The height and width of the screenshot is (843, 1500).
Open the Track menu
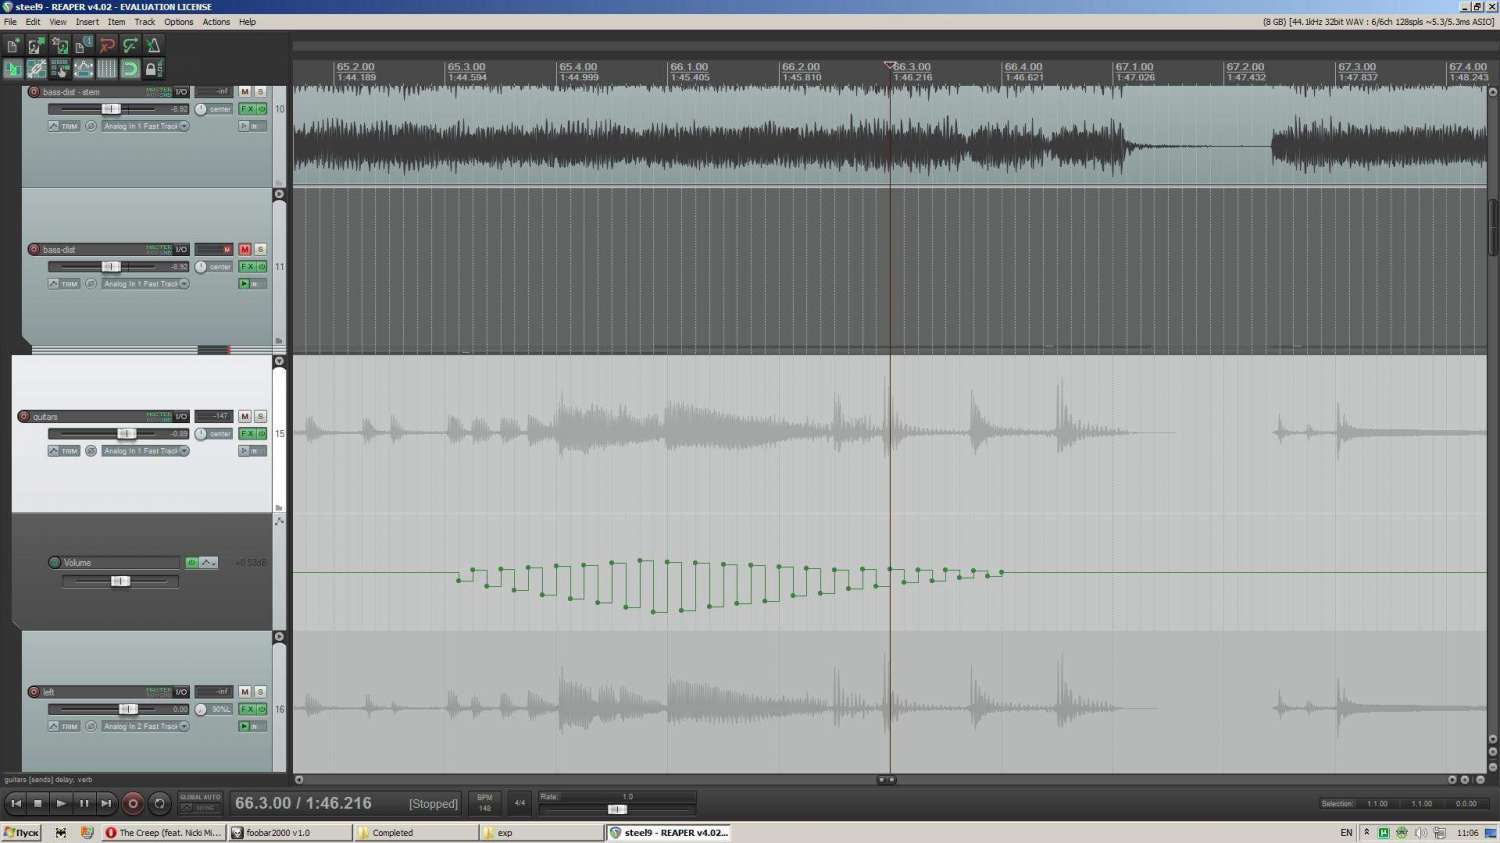pos(145,22)
